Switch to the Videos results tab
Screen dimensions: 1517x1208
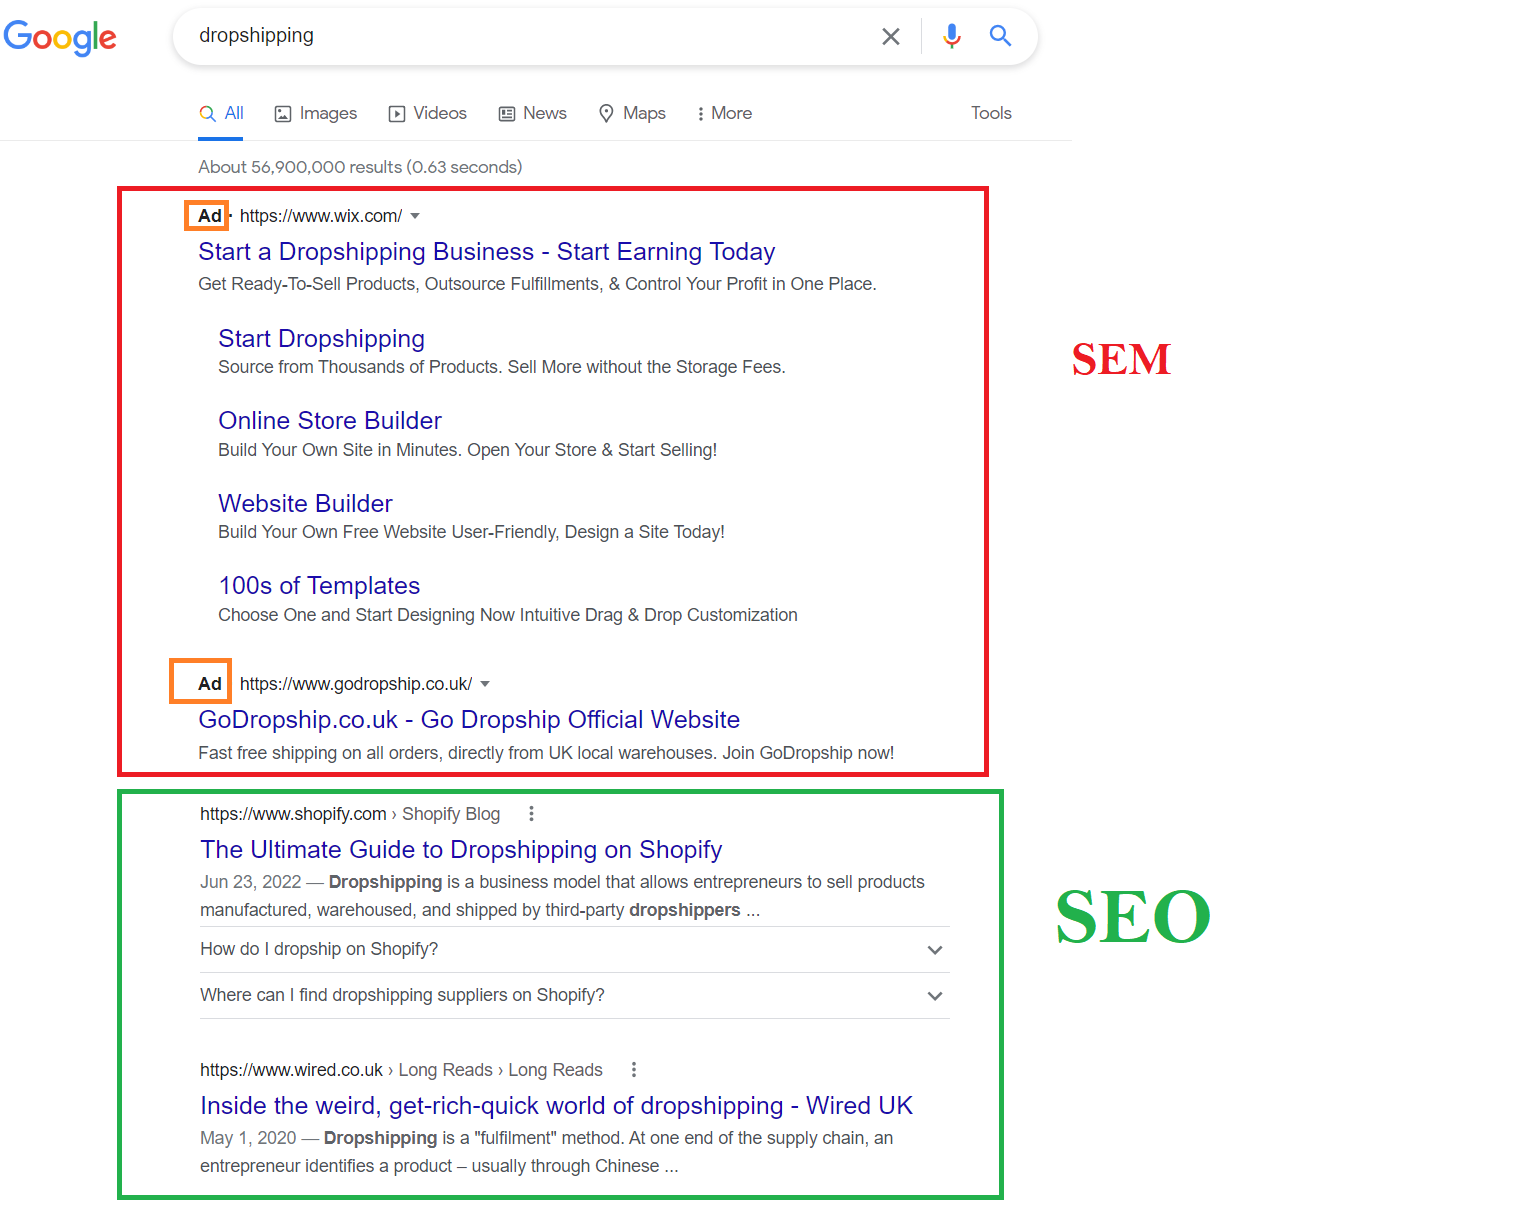(428, 113)
